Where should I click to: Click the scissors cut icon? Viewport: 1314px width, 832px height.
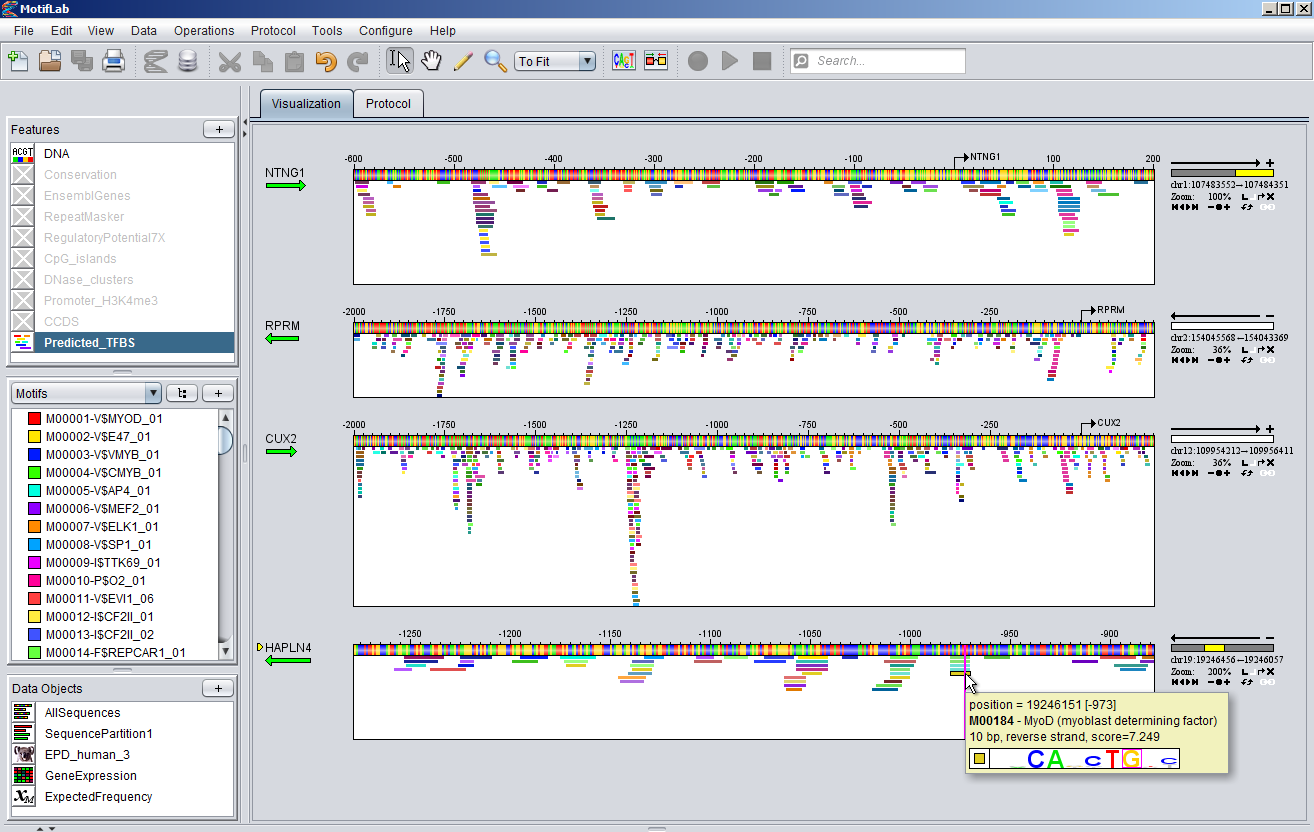click(x=230, y=61)
